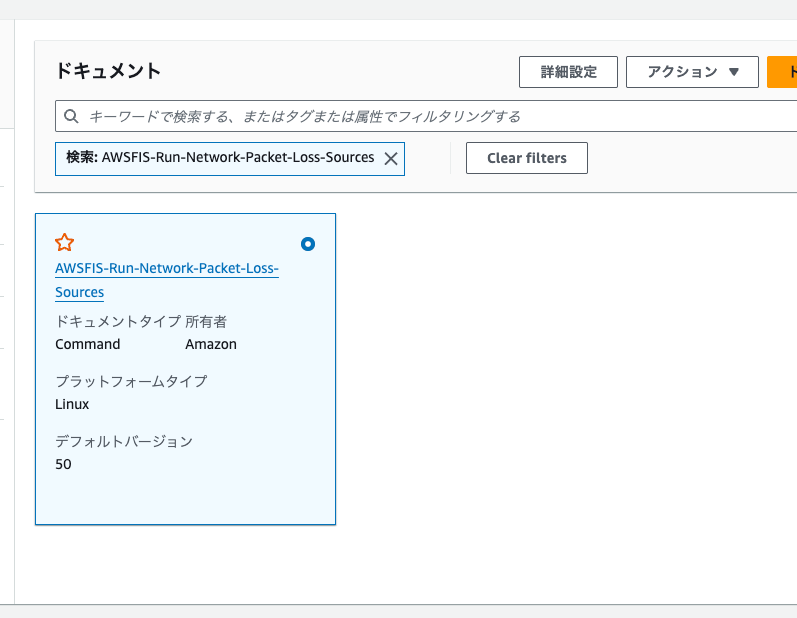Viewport: 797px width, 618px height.
Task: Click the ドキュメントタイプ label
Action: tap(118, 321)
